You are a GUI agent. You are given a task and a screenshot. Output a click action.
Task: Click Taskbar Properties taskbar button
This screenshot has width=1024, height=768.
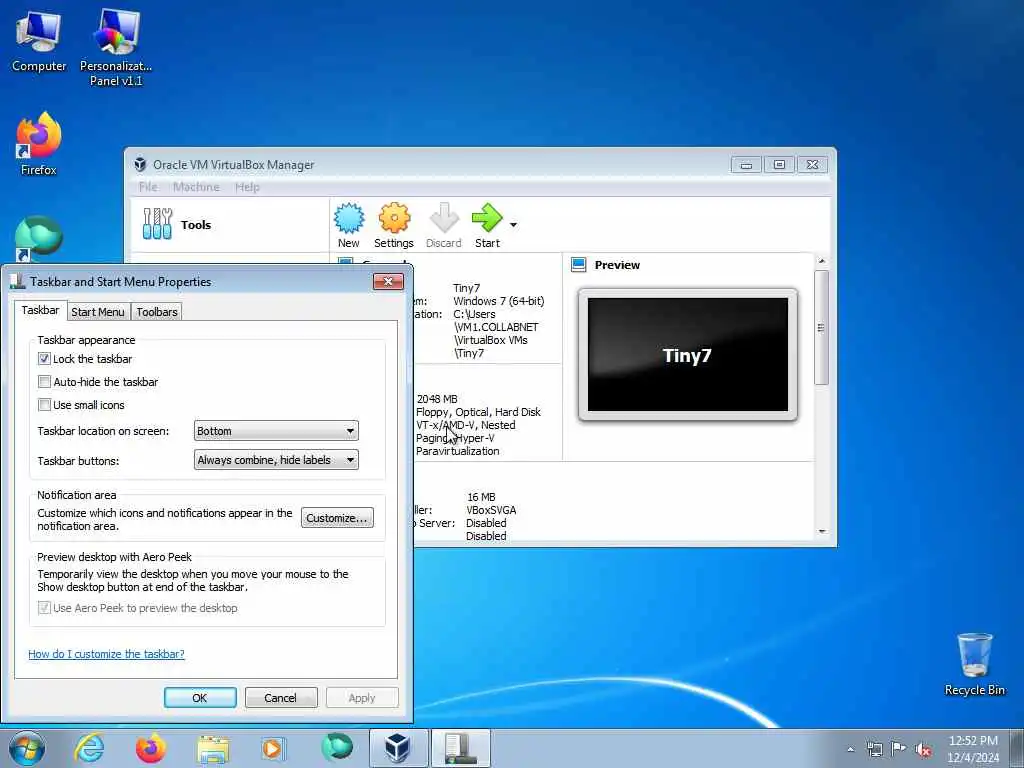coord(460,748)
